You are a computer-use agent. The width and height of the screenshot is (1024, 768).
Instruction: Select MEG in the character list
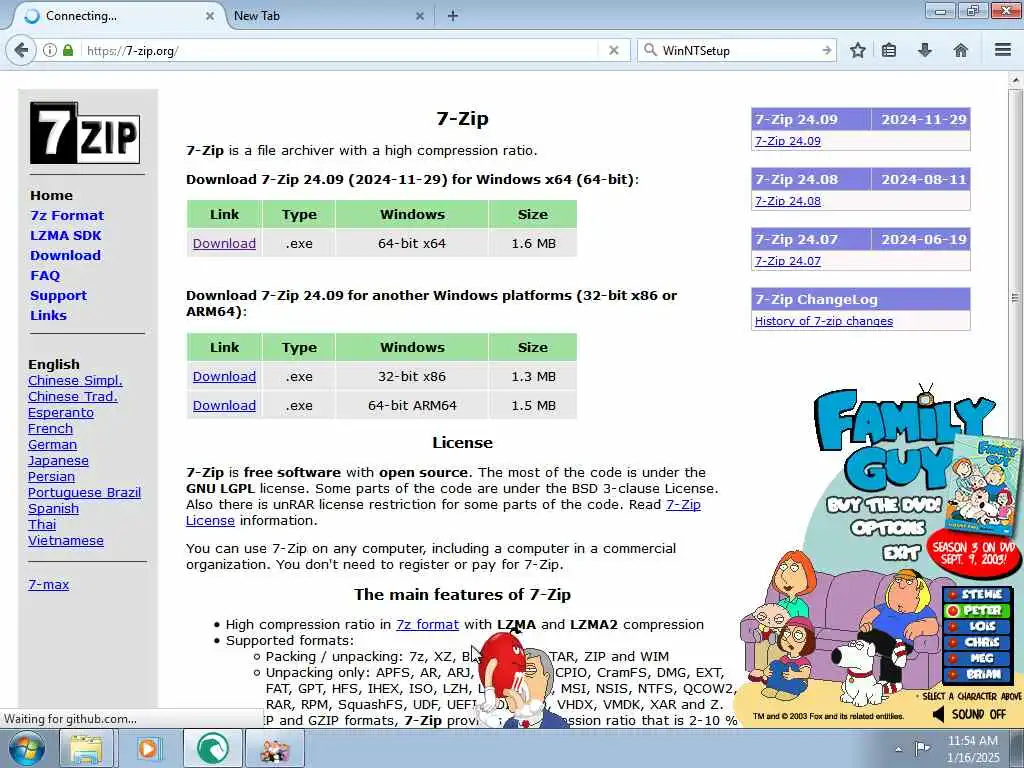[977, 658]
